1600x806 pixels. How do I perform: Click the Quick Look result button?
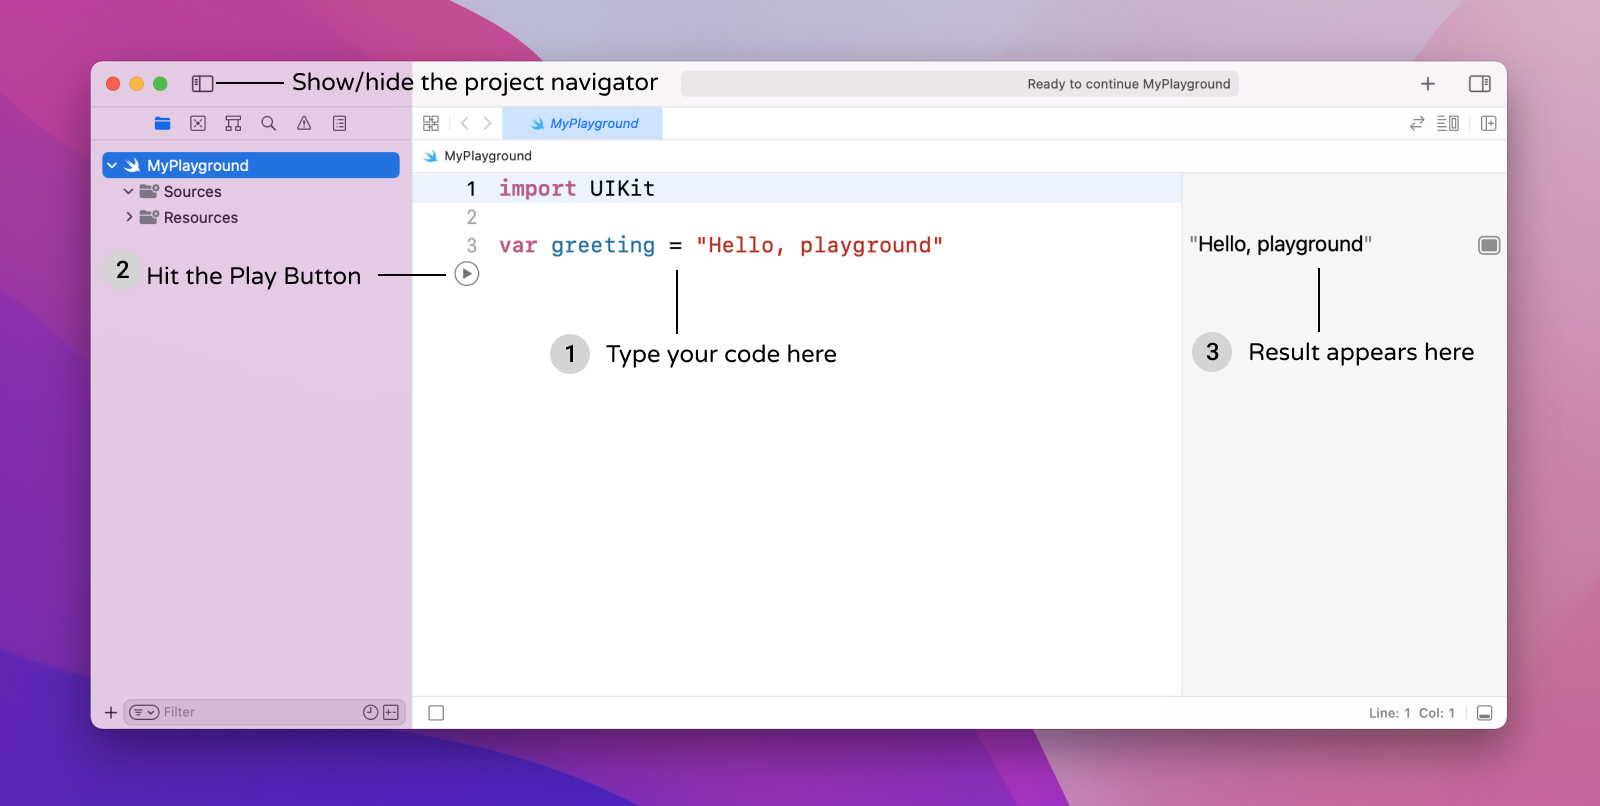tap(1489, 245)
